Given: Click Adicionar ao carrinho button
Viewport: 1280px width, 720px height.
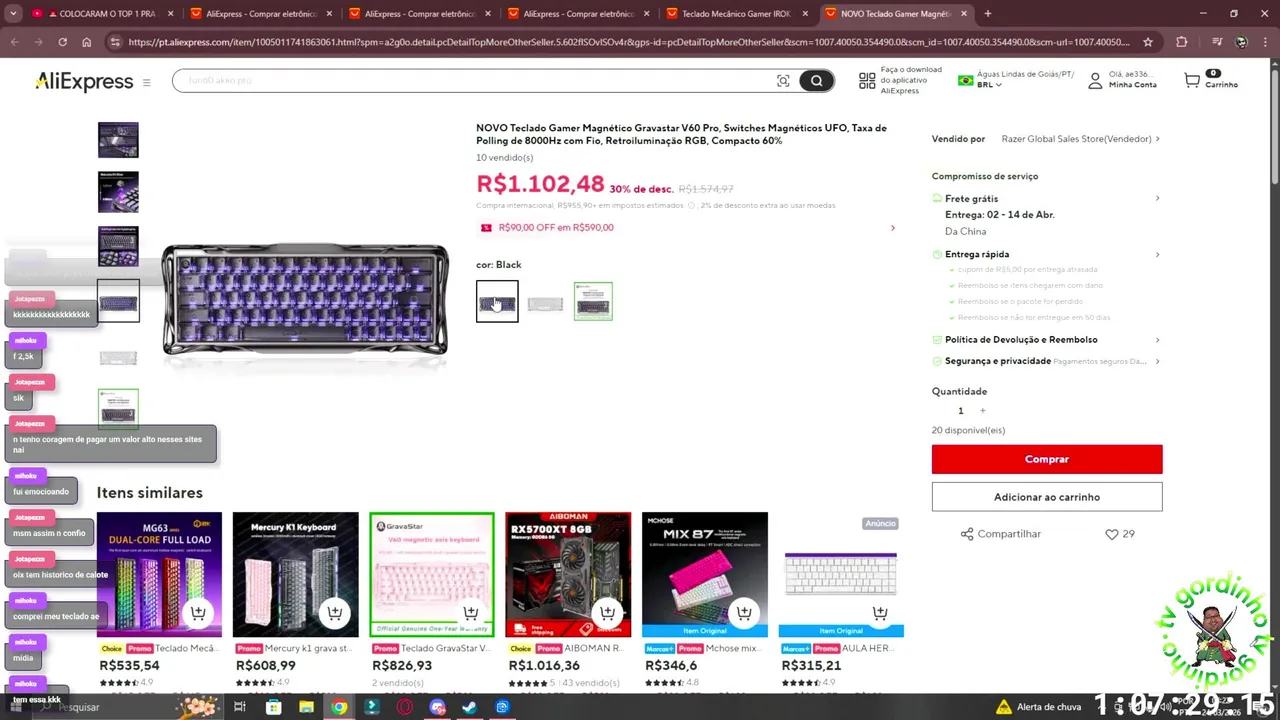Looking at the screenshot, I should (1047, 497).
